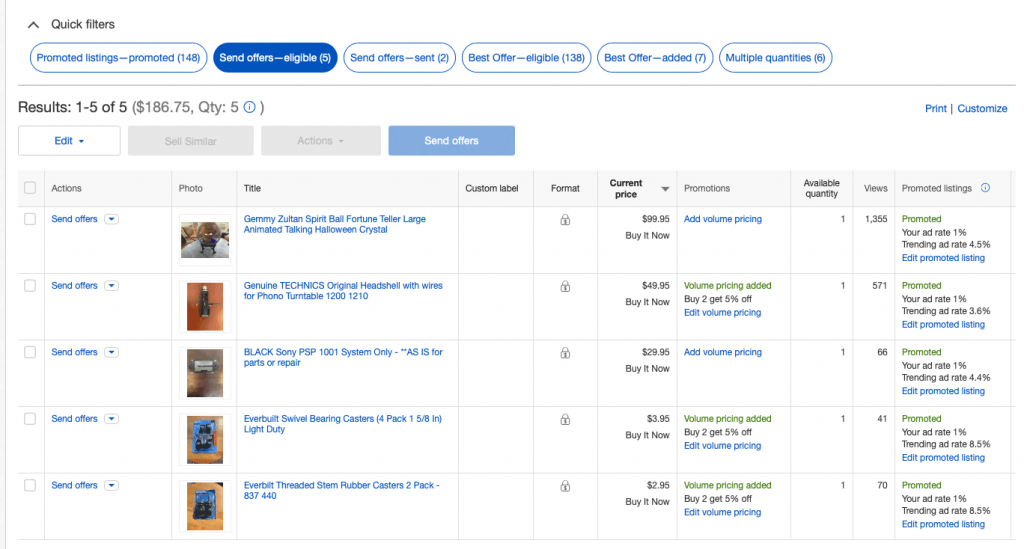Image resolution: width=1024 pixels, height=549 pixels.
Task: Sort by Current price arrow
Action: [x=665, y=189]
